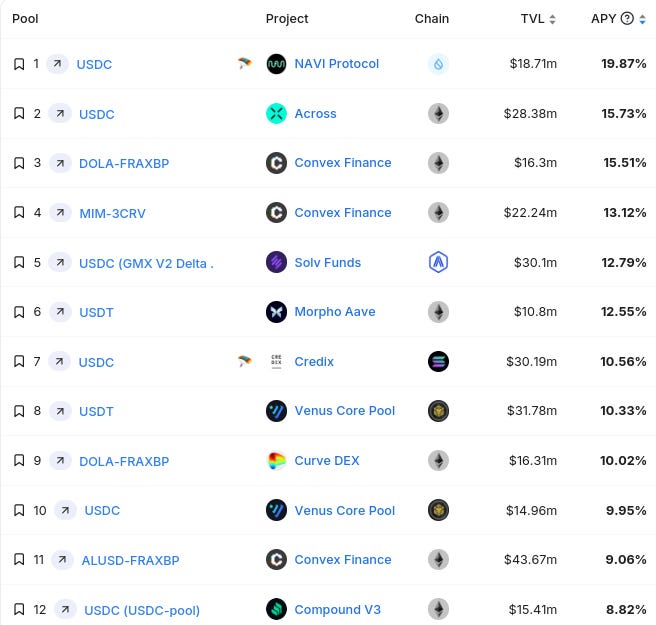Open Venus Core Pool link on row 8
Image resolution: width=656 pixels, height=625 pixels.
(344, 411)
